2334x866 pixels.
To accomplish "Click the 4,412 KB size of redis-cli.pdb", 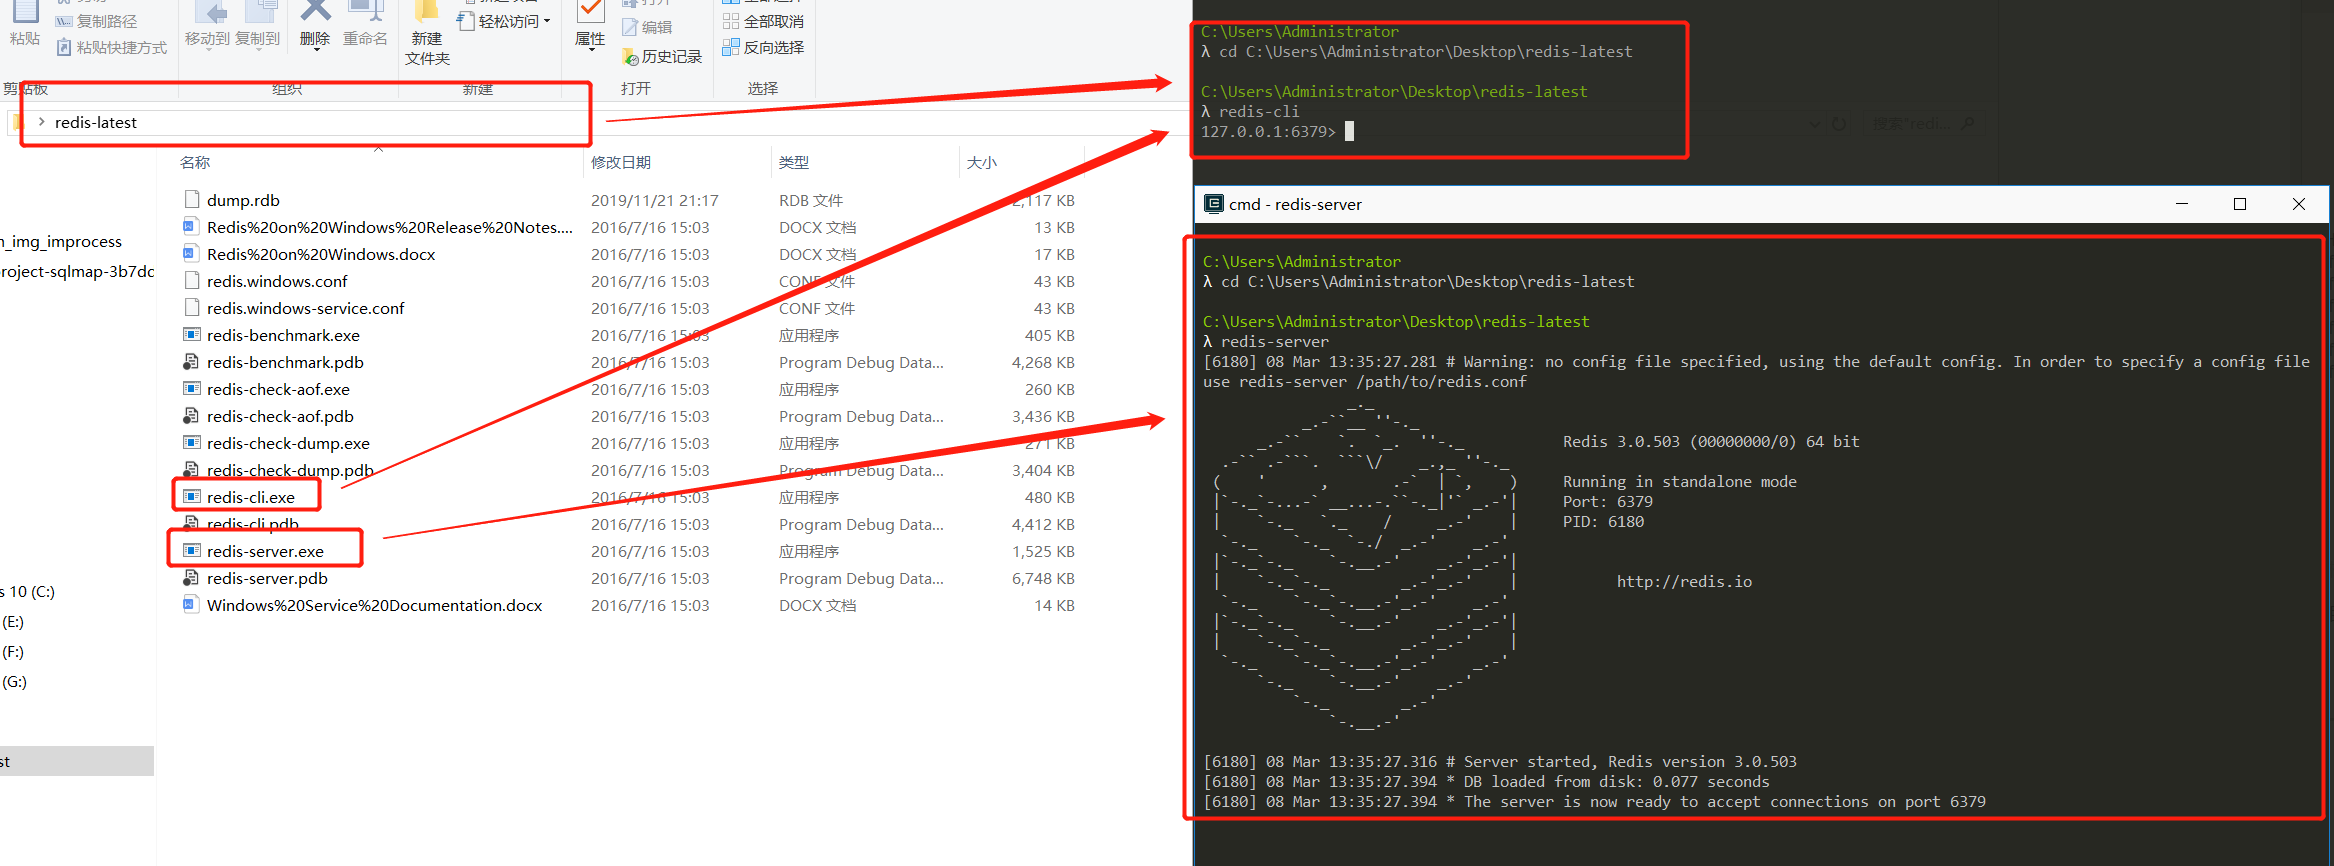I will click(x=1043, y=524).
